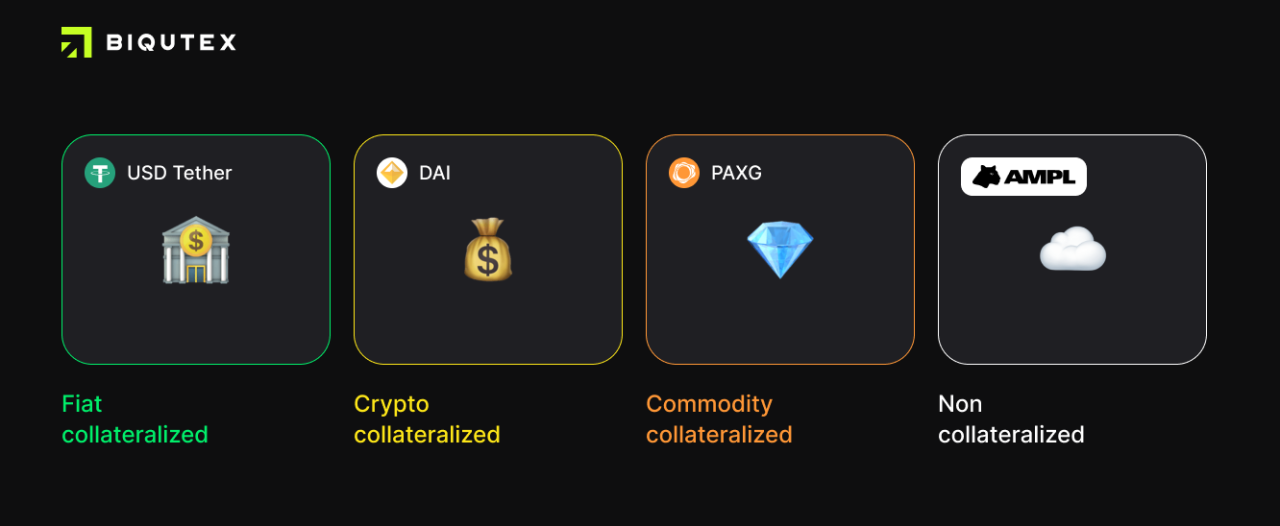Click the "Commodity collateralized" orange label
1280x526 pixels.
[x=719, y=419]
